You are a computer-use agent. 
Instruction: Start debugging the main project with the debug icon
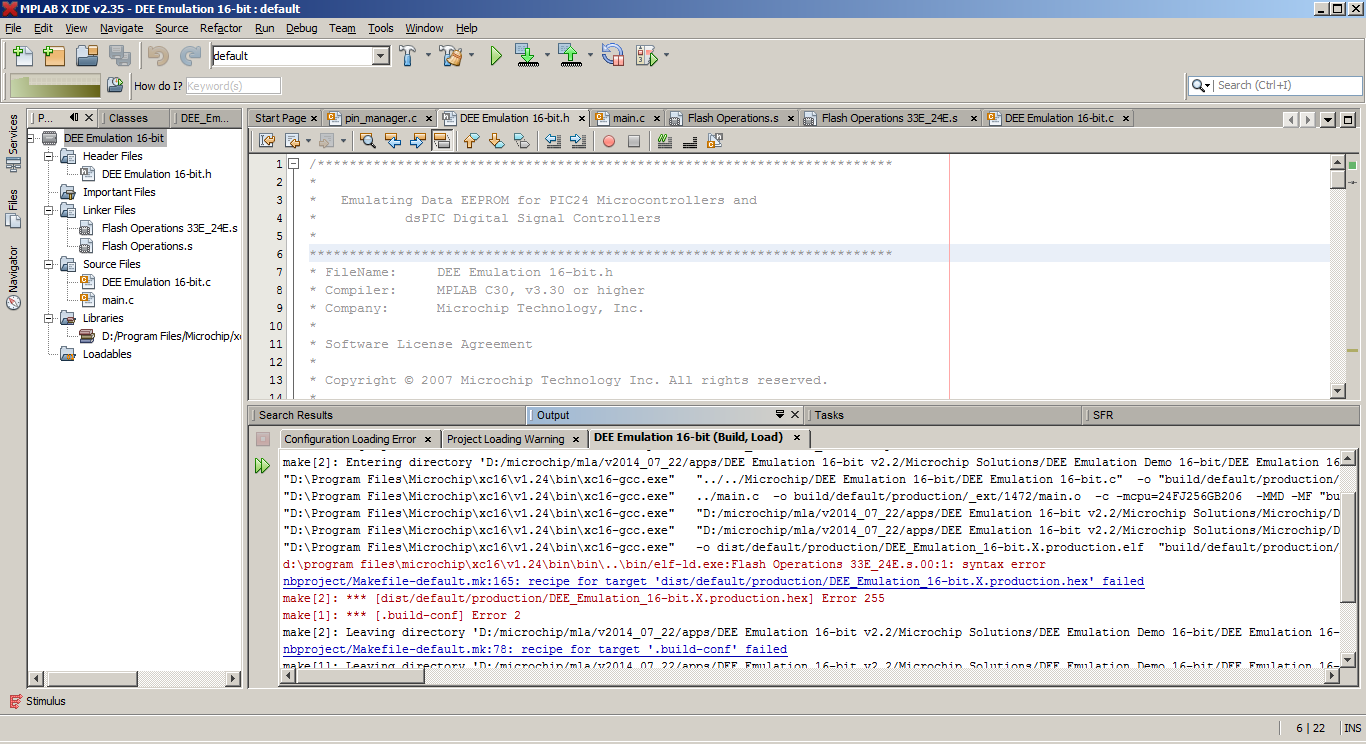pyautogui.click(x=646, y=56)
